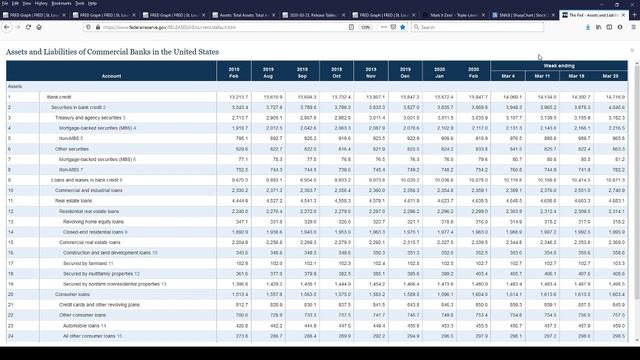Open the Library icon
This screenshot has width=640, height=360.
click(598, 27)
